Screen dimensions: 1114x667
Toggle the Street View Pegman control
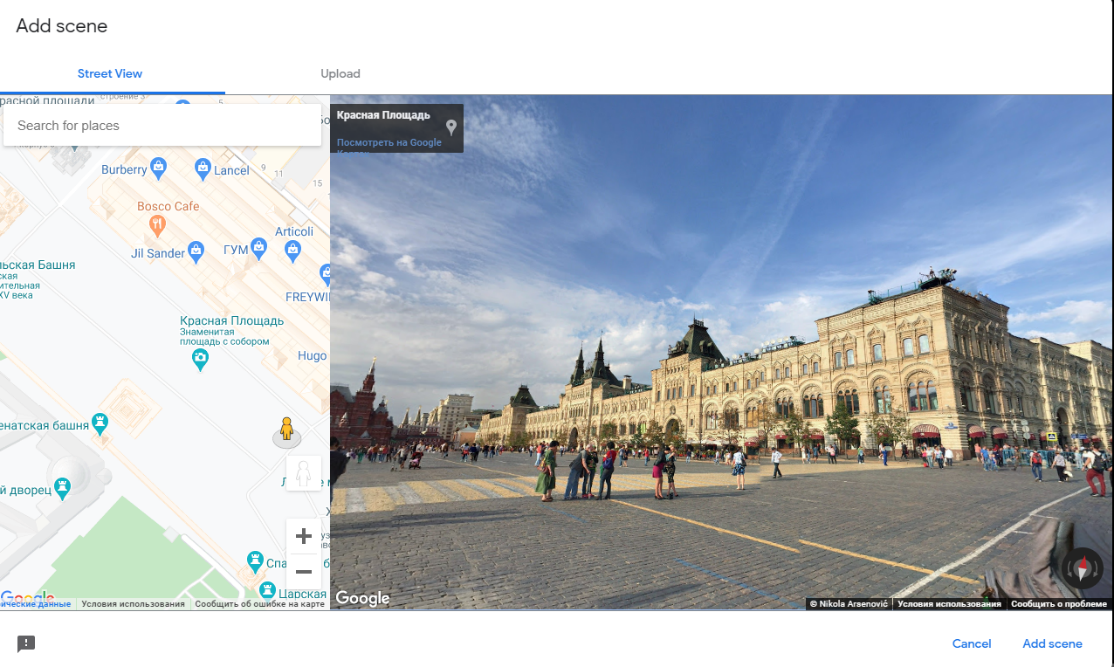click(x=304, y=473)
